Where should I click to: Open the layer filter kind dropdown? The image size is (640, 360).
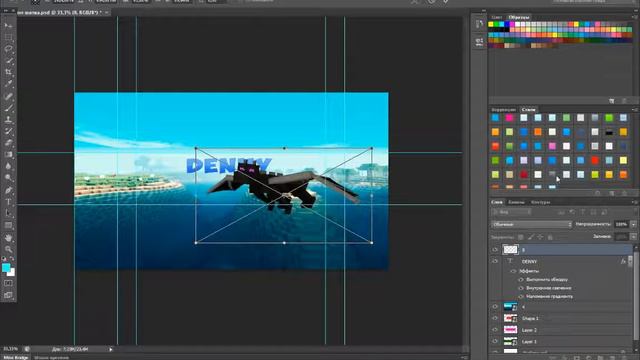coord(511,212)
